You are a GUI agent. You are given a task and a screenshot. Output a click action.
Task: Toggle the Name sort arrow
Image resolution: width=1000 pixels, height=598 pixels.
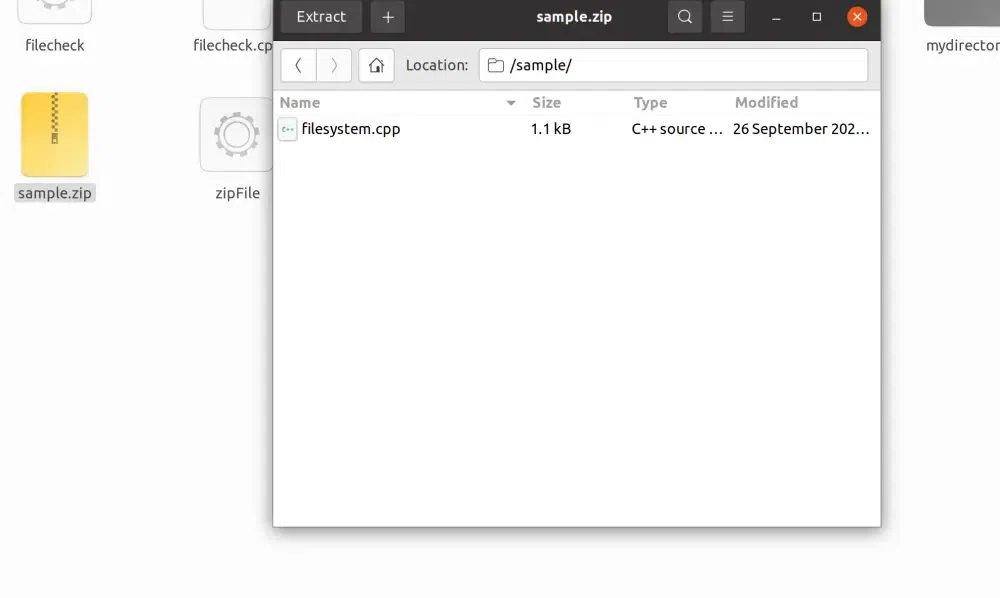tap(511, 103)
